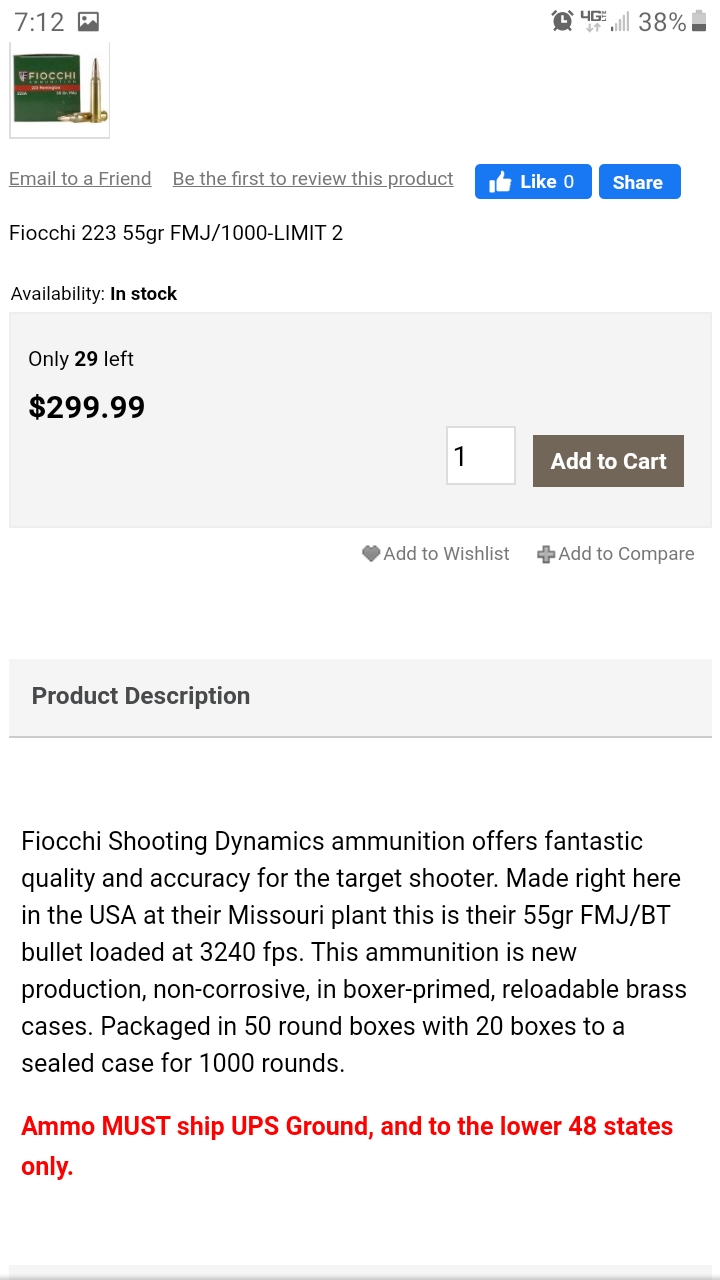Screen dimensions: 720x1280
Task: Tap the battery icon in status bar
Action: coord(698,21)
